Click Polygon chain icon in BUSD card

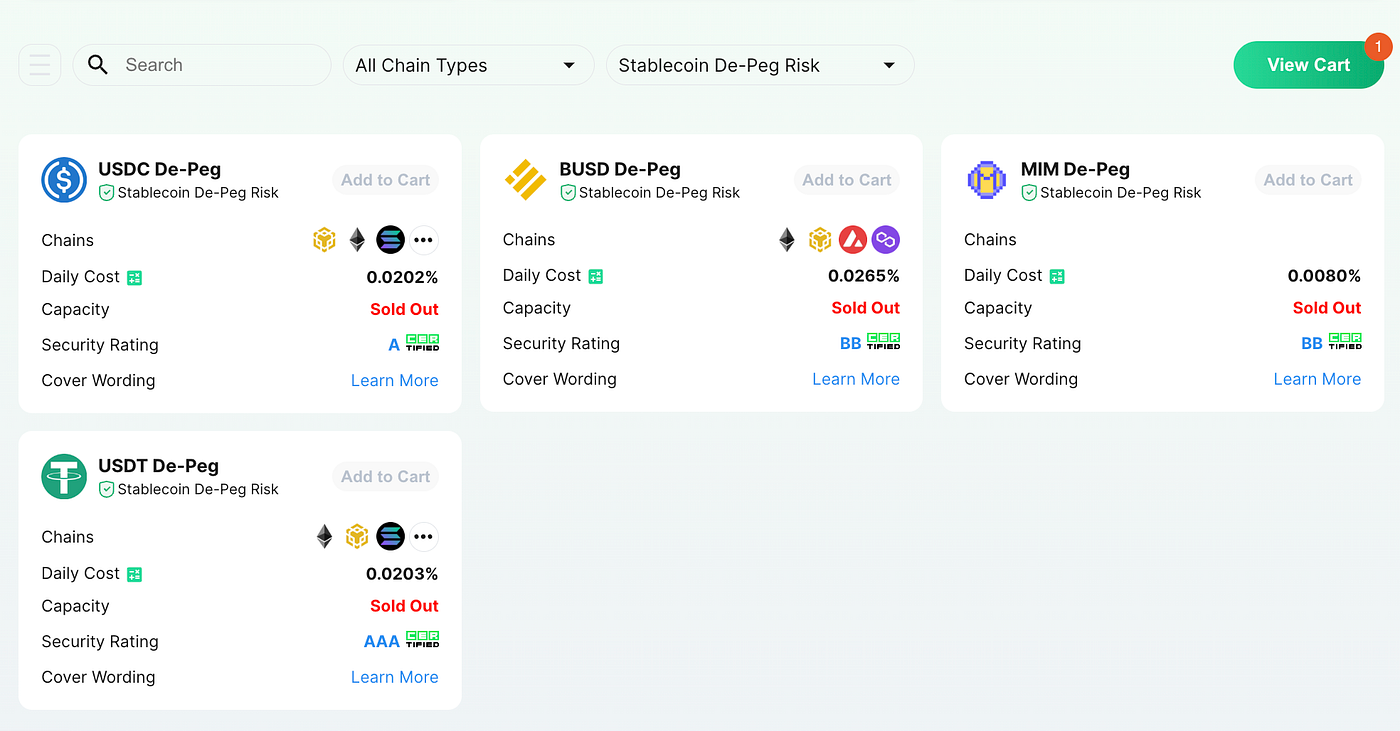(885, 239)
